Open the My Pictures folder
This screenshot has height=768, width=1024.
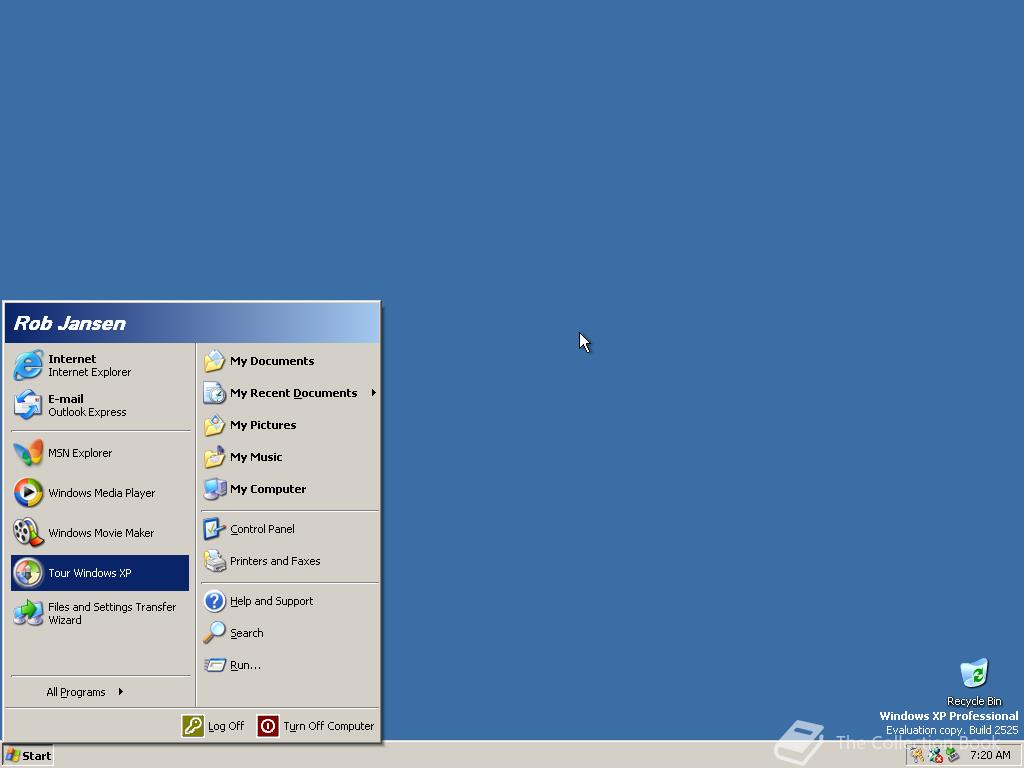pyautogui.click(x=290, y=425)
